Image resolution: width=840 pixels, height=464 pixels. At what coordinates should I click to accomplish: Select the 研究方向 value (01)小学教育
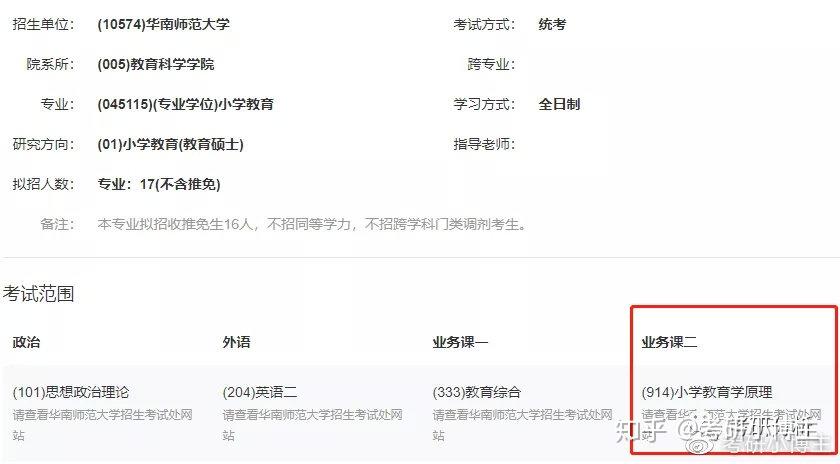point(170,144)
